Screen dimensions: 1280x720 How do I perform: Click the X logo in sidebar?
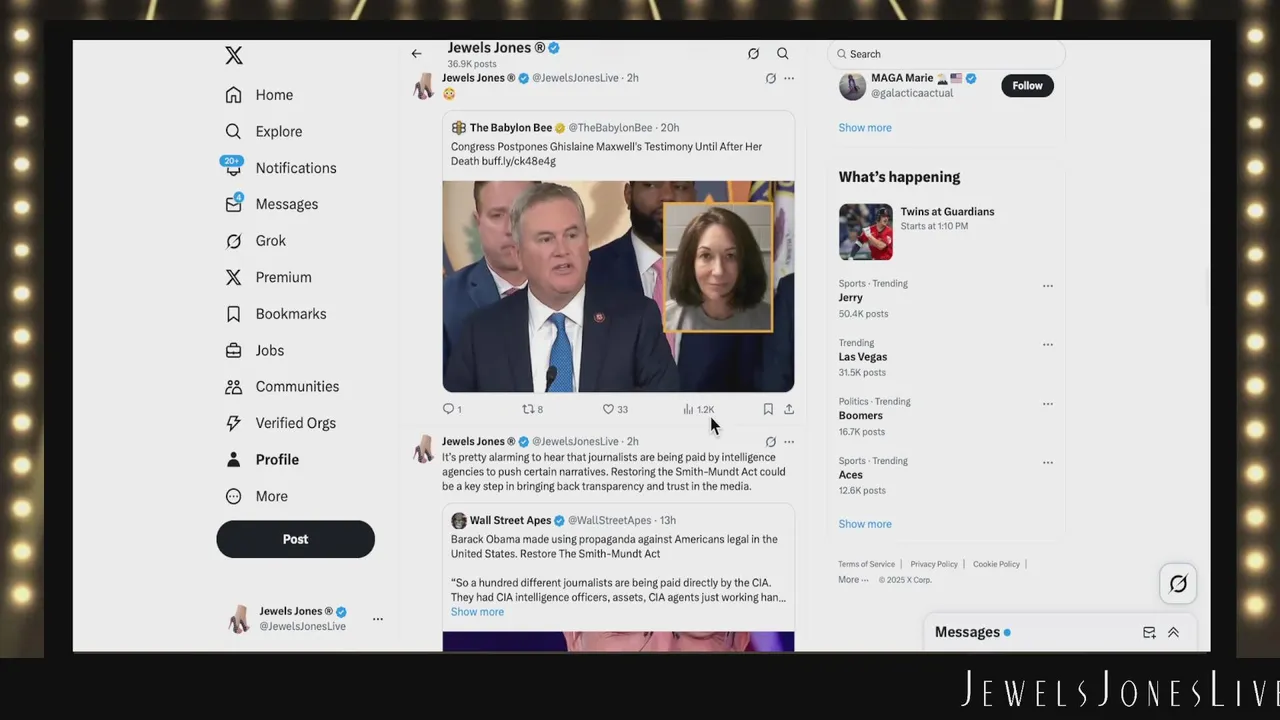coord(234,56)
